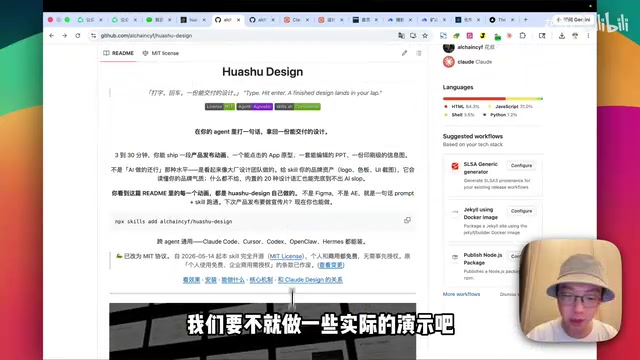Click the alchaincyf contributor name
The width and height of the screenshot is (640, 360).
point(470,47)
